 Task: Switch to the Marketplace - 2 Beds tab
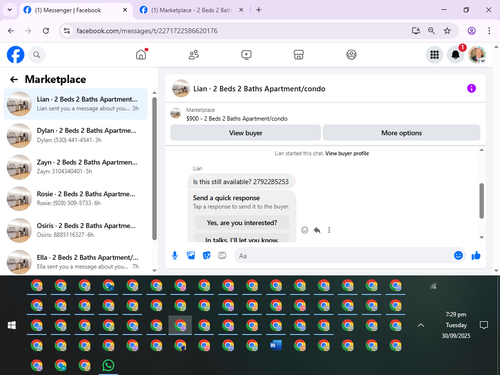(192, 10)
